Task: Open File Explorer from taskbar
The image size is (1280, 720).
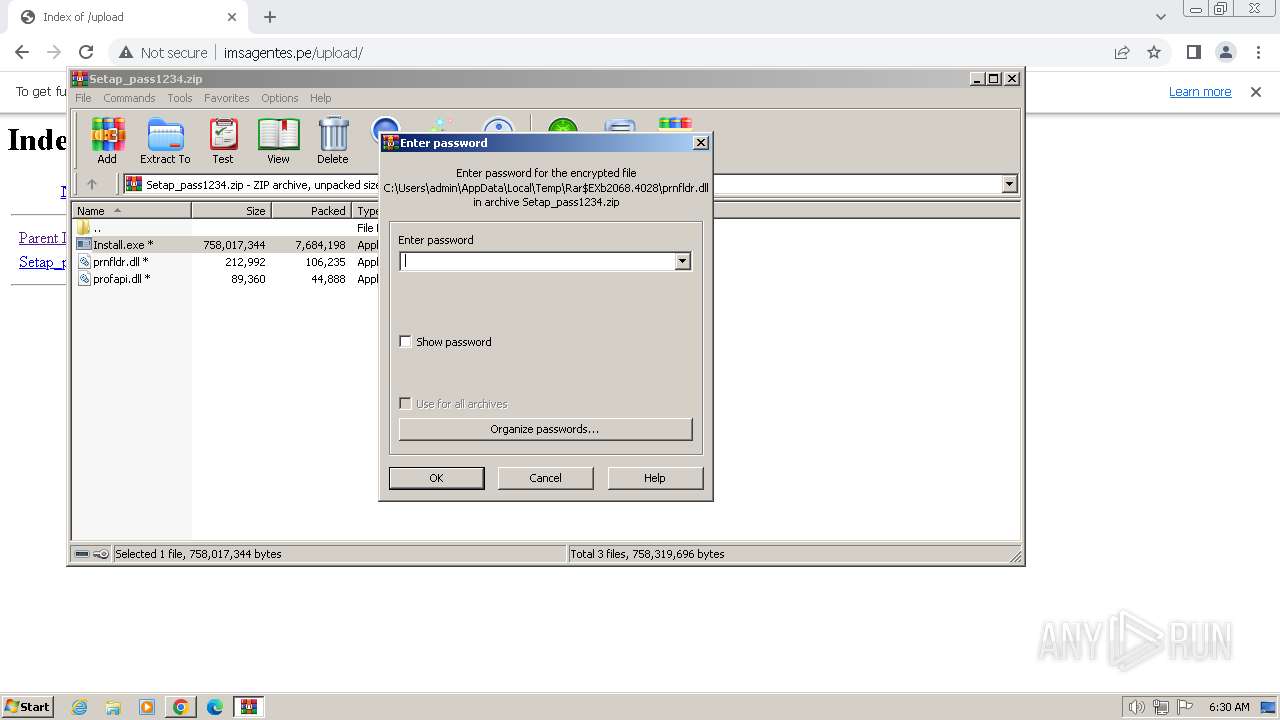Action: [113, 707]
